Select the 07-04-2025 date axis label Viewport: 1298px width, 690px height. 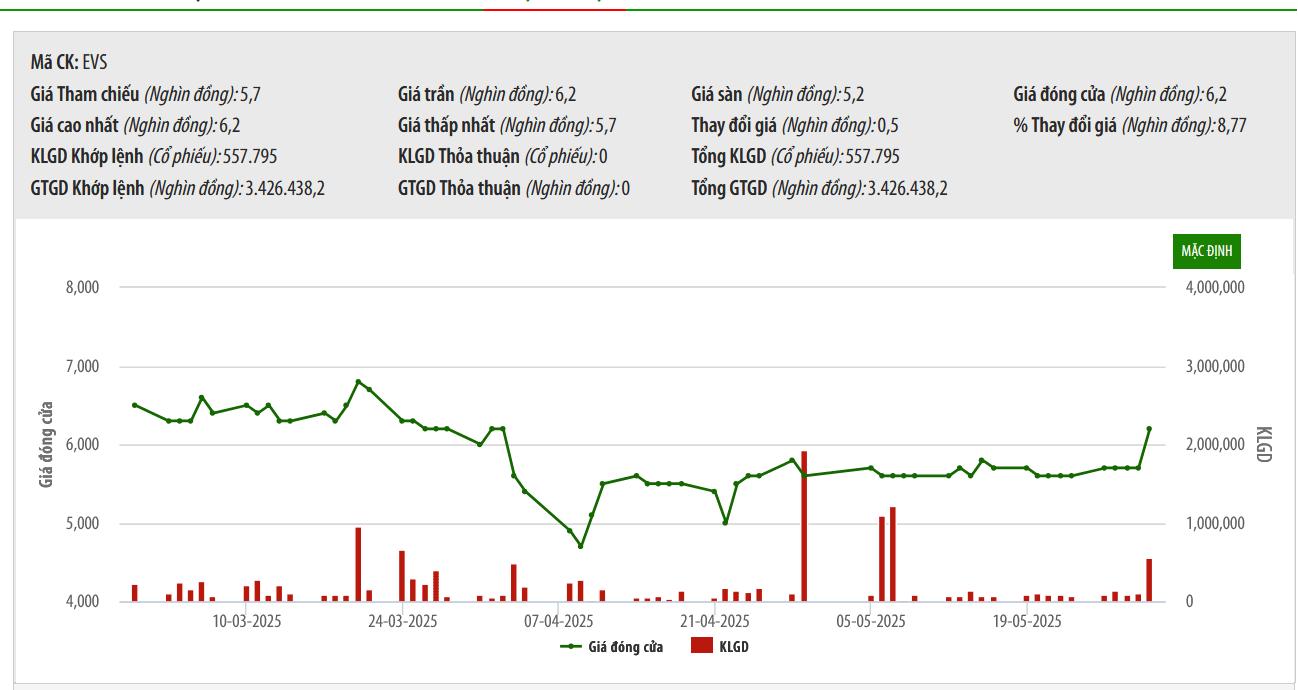(x=559, y=621)
